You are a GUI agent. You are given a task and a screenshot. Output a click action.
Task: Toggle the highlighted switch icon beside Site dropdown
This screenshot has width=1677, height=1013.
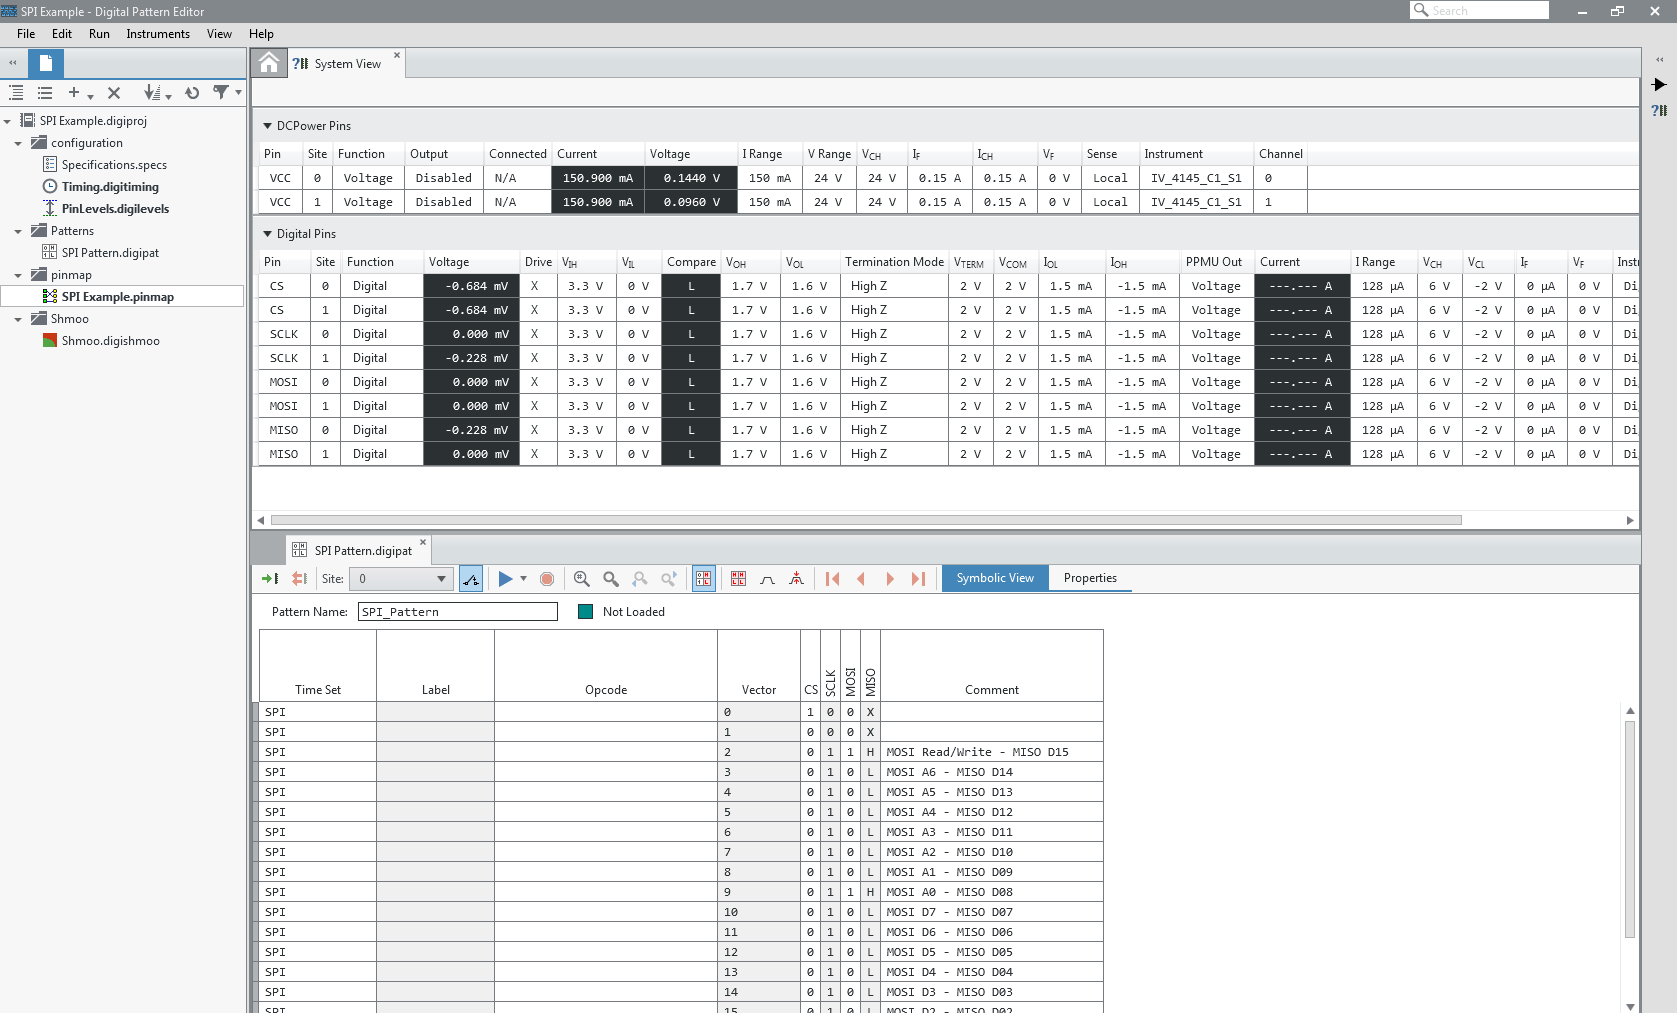(471, 579)
